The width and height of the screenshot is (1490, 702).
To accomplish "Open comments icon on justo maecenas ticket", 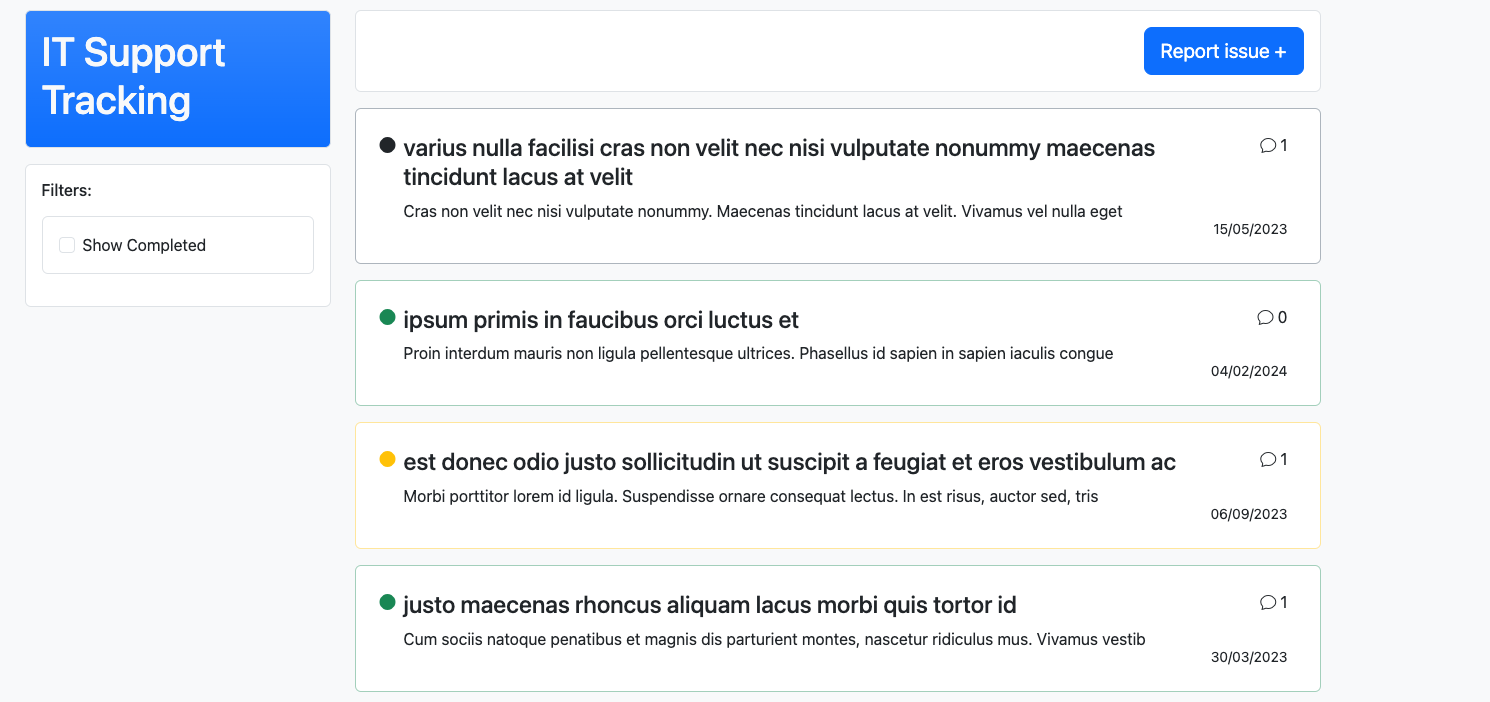I will [1268, 603].
